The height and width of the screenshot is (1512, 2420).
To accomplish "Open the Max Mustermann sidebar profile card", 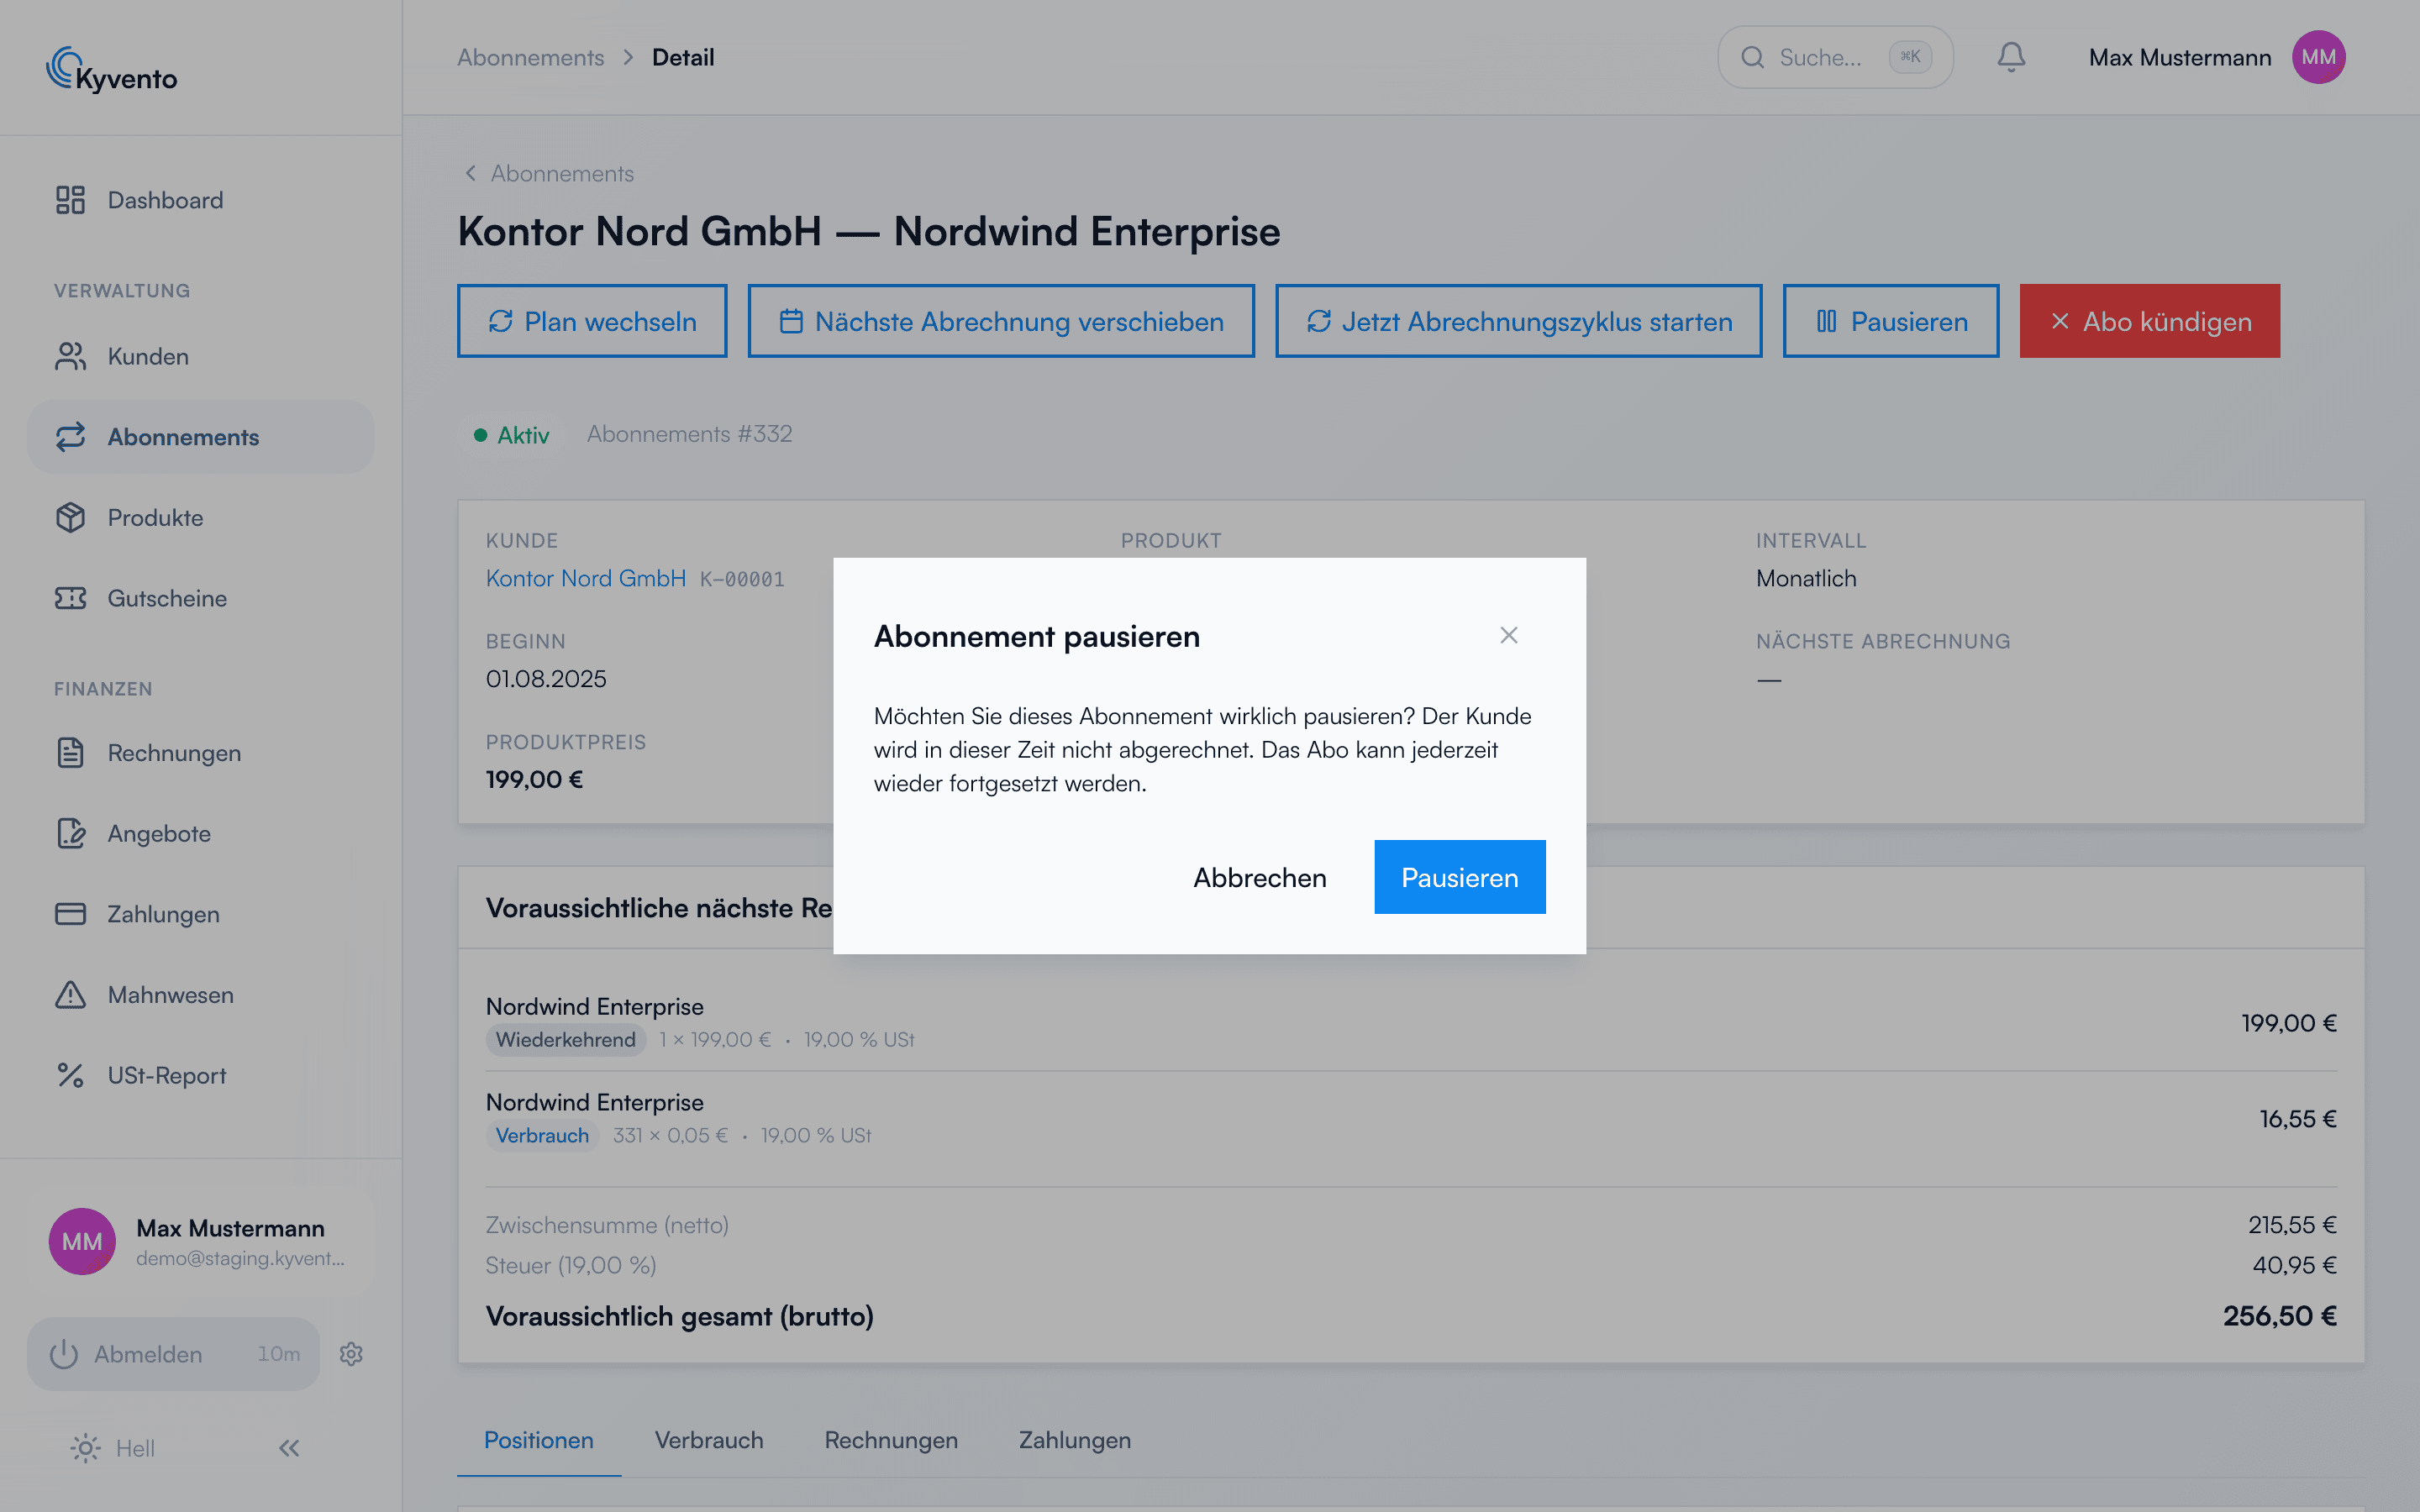I will click(200, 1241).
